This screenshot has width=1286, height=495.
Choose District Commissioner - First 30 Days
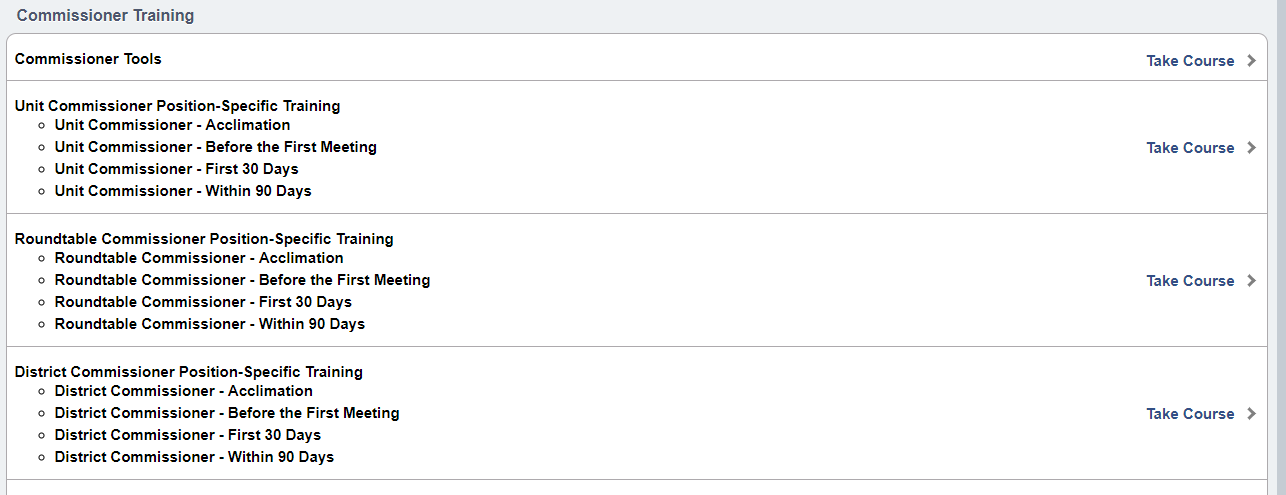click(188, 435)
